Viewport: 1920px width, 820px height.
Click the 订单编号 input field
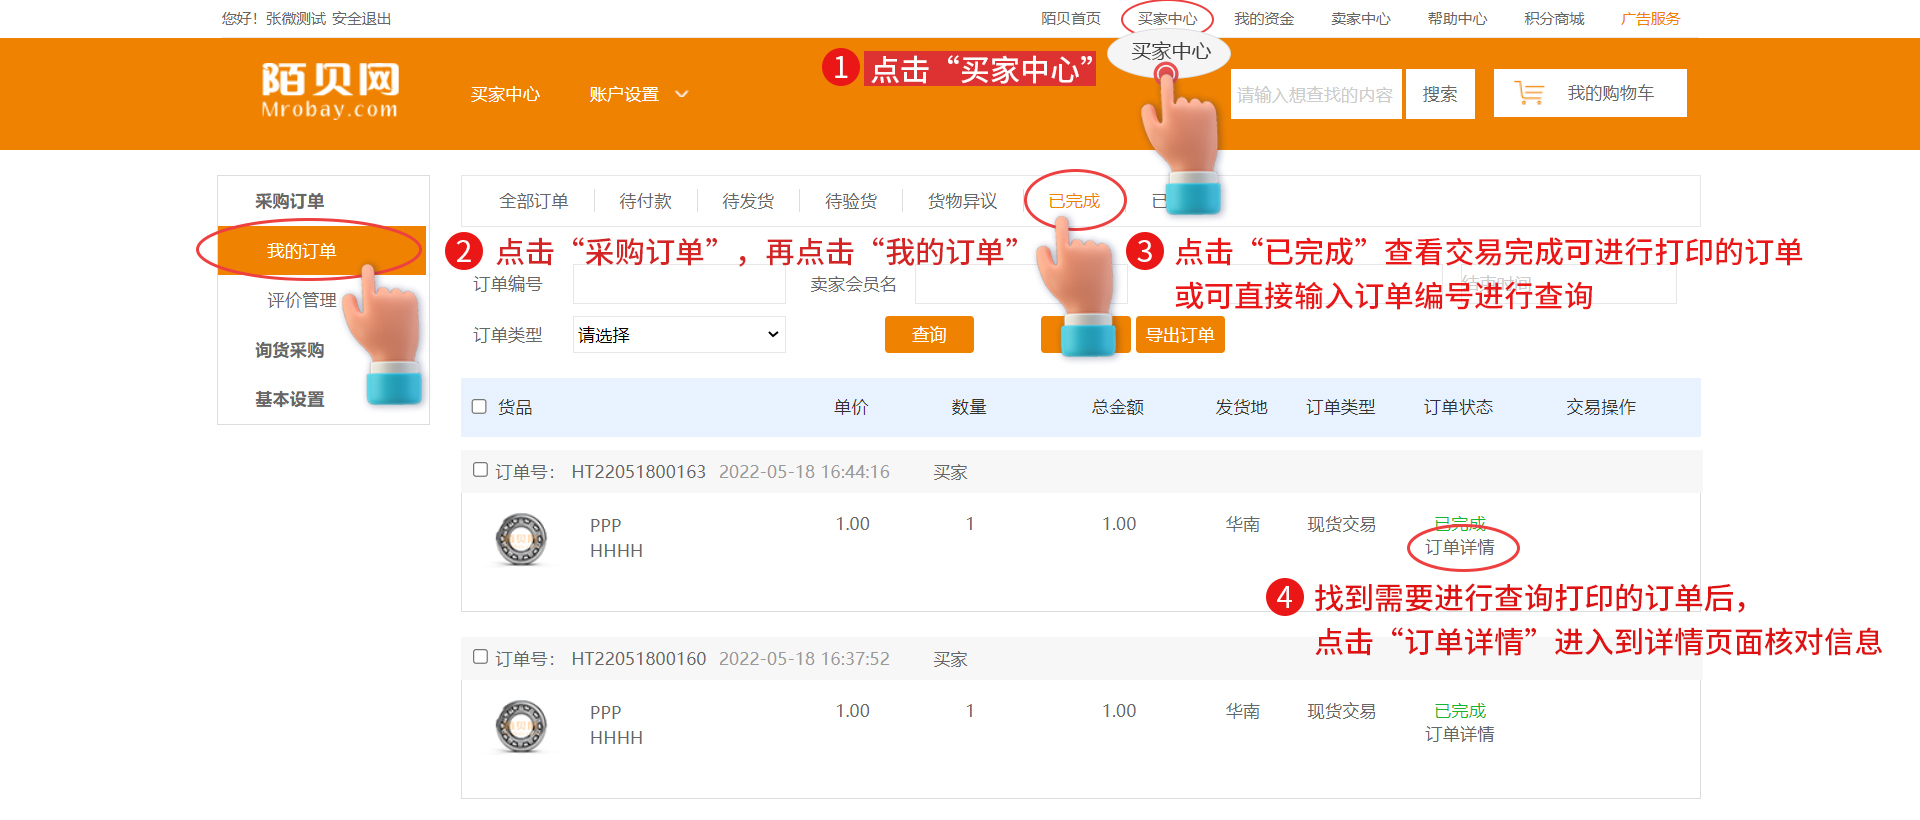click(679, 285)
